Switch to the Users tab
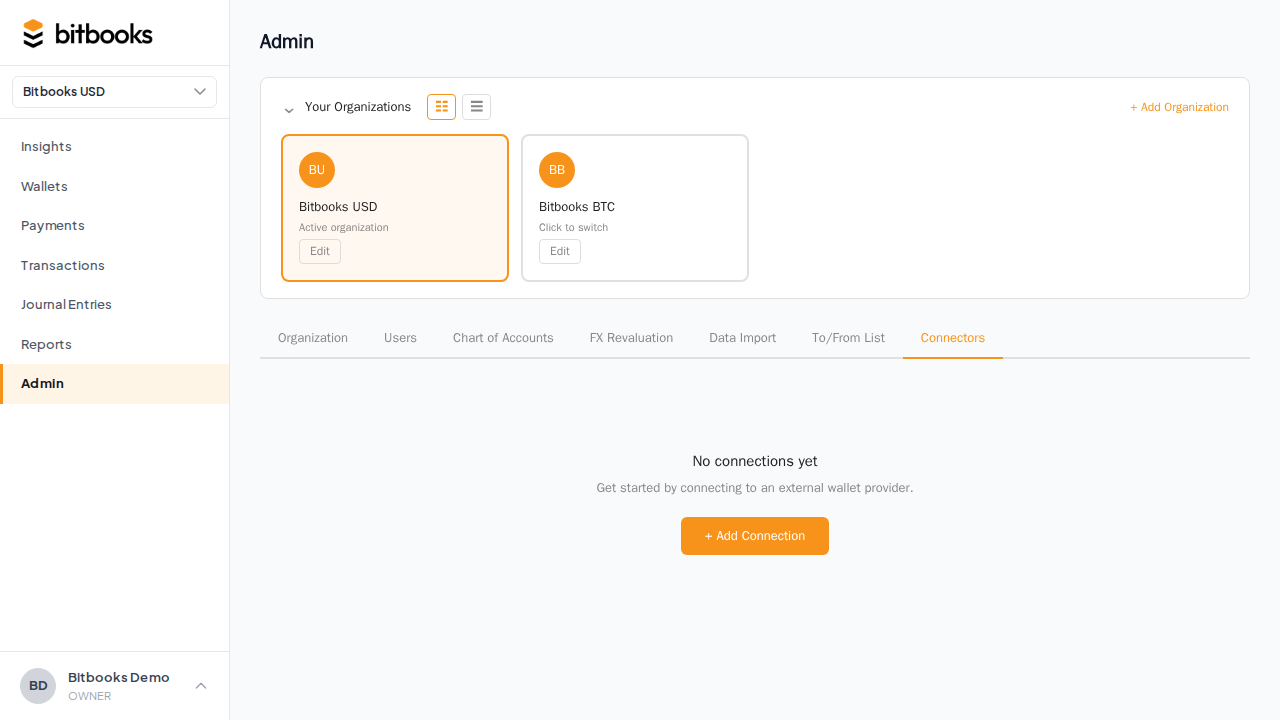The width and height of the screenshot is (1280, 720). point(400,338)
